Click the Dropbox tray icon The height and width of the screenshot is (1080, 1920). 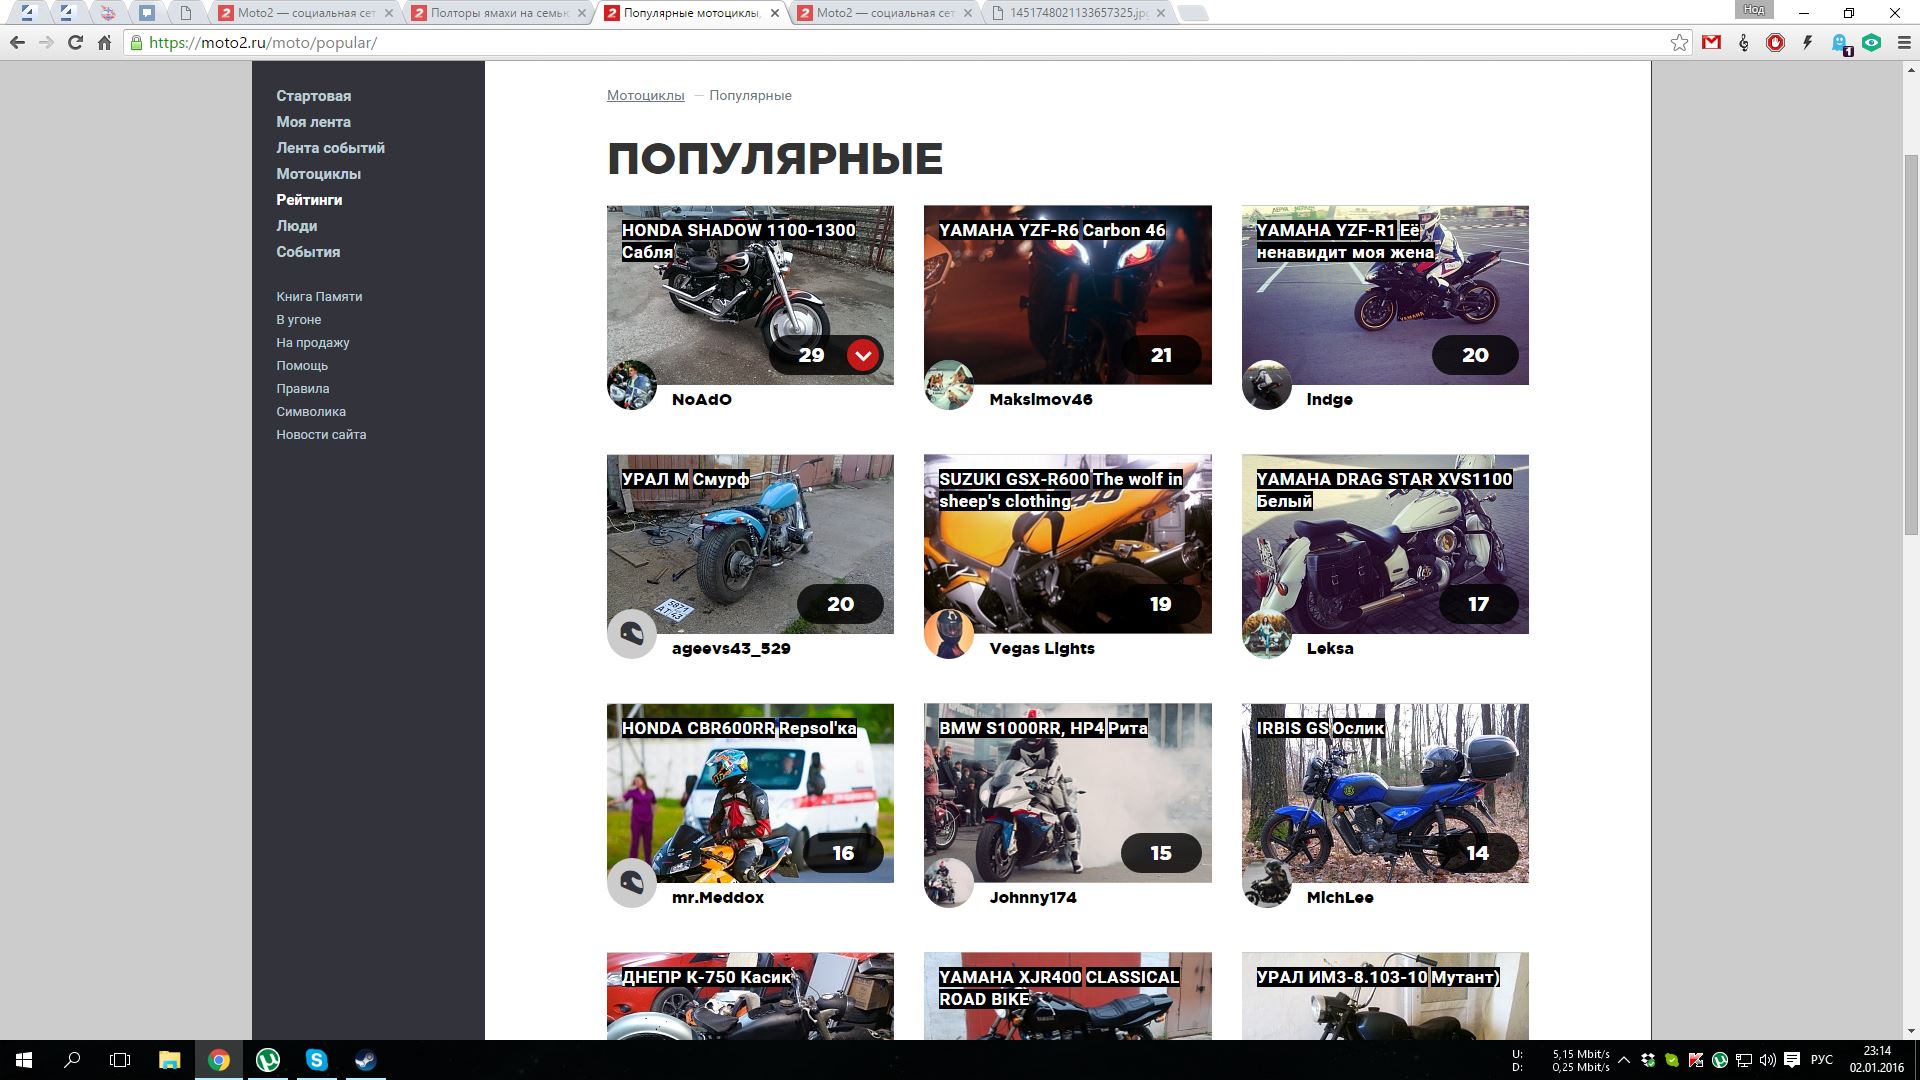[x=1647, y=1060]
